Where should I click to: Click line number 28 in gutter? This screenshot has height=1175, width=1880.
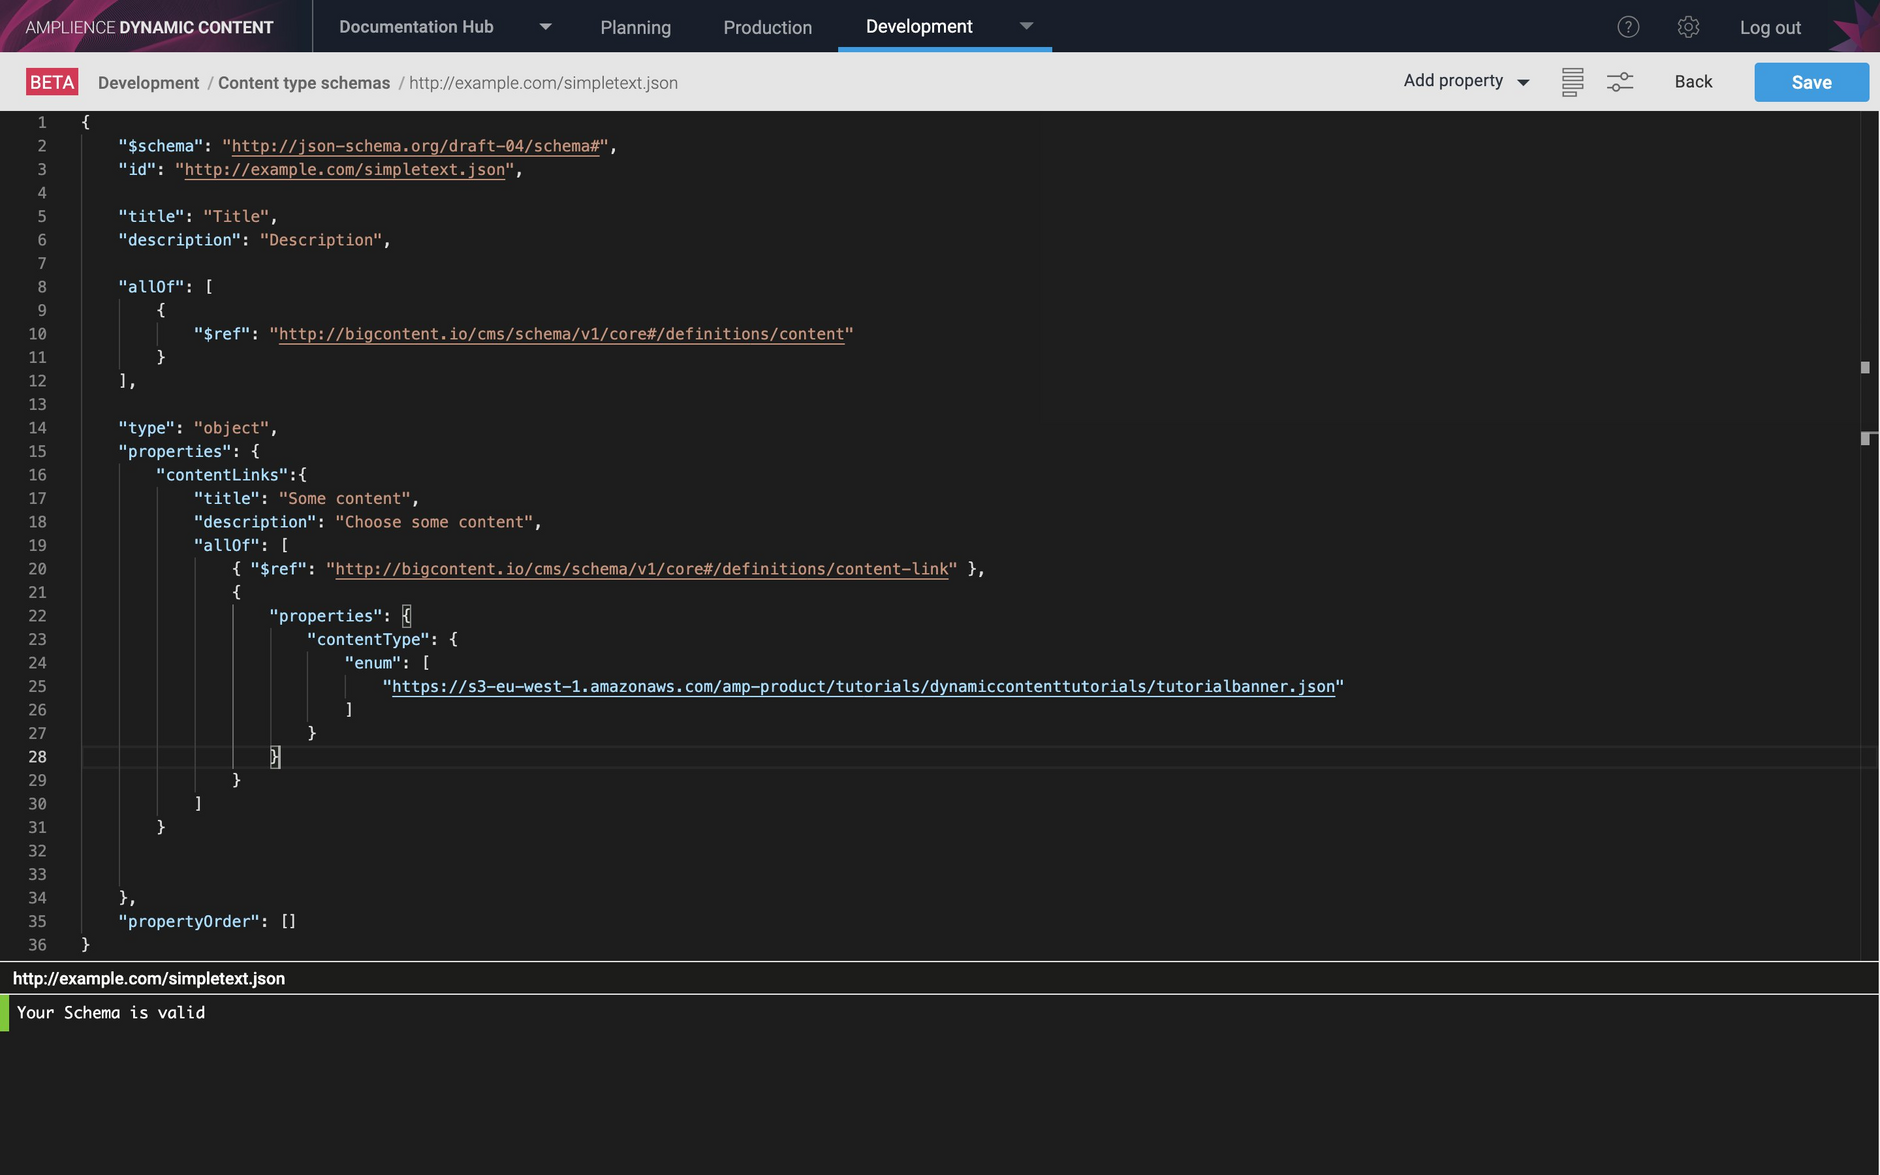(37, 757)
